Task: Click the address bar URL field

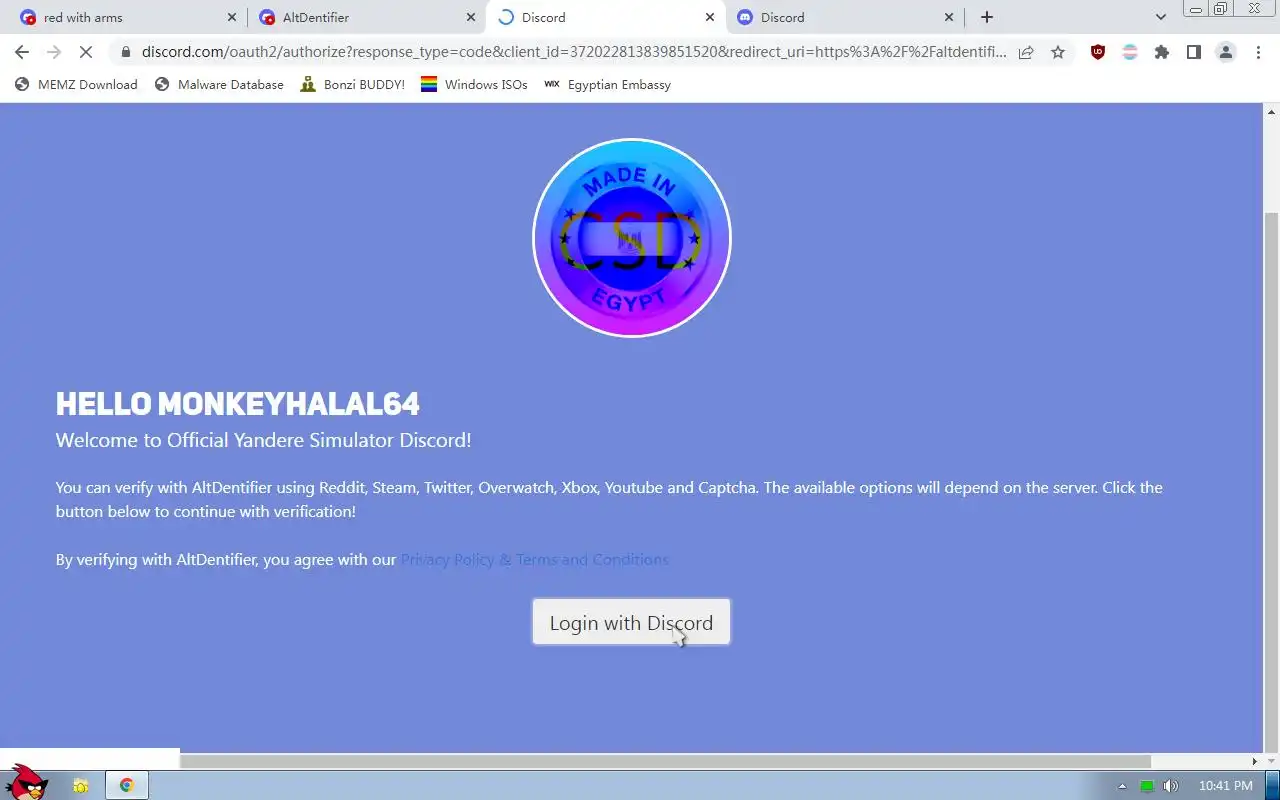Action: coord(574,52)
